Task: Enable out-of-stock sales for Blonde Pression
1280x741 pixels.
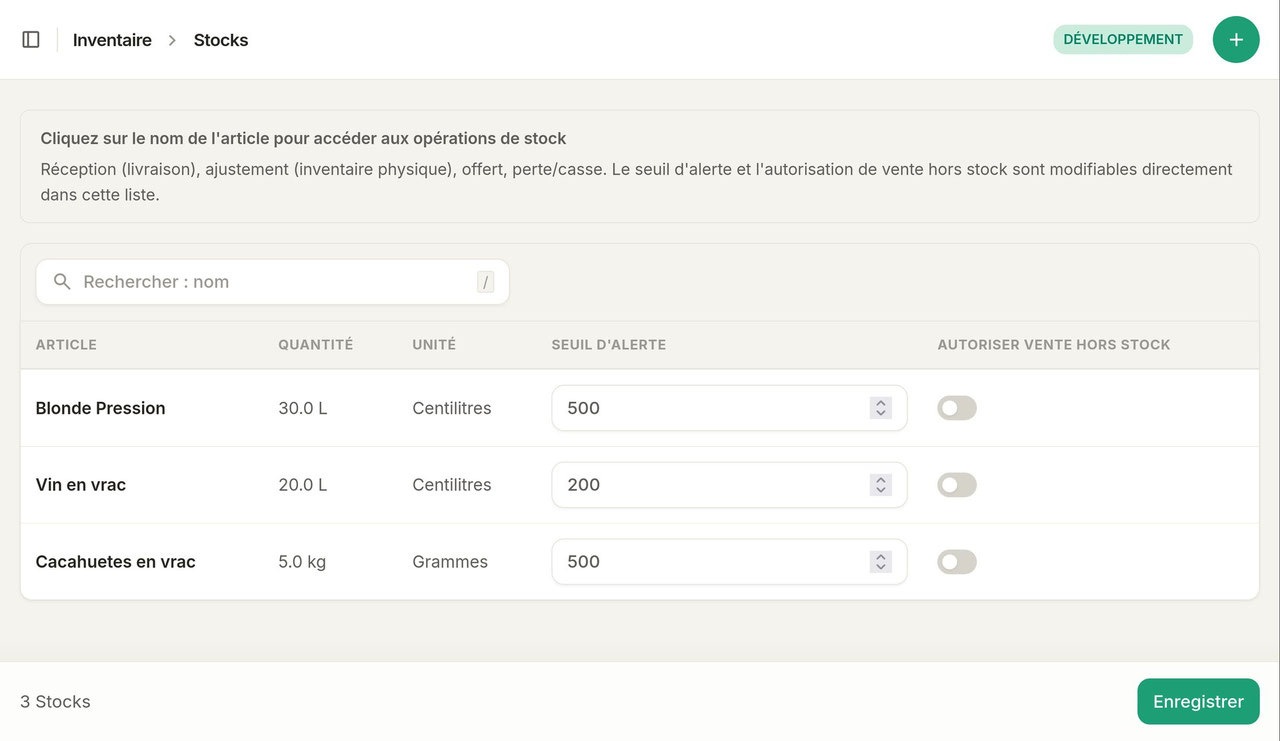Action: point(957,408)
